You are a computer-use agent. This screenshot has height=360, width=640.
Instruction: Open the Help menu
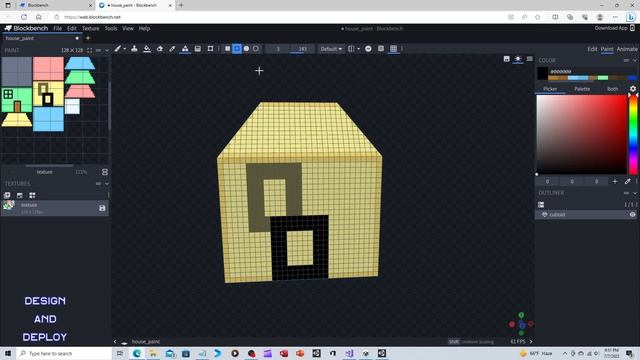(x=144, y=28)
